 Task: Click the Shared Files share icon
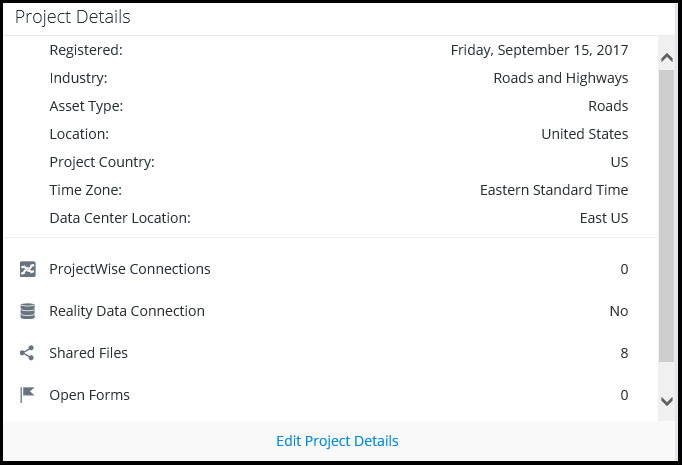click(x=28, y=353)
